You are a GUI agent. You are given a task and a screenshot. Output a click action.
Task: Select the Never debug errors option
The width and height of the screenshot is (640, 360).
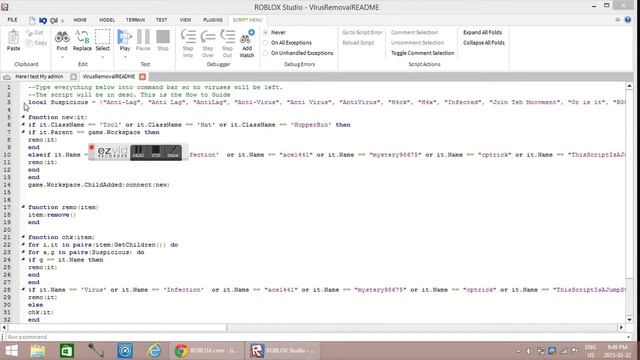(x=266, y=32)
